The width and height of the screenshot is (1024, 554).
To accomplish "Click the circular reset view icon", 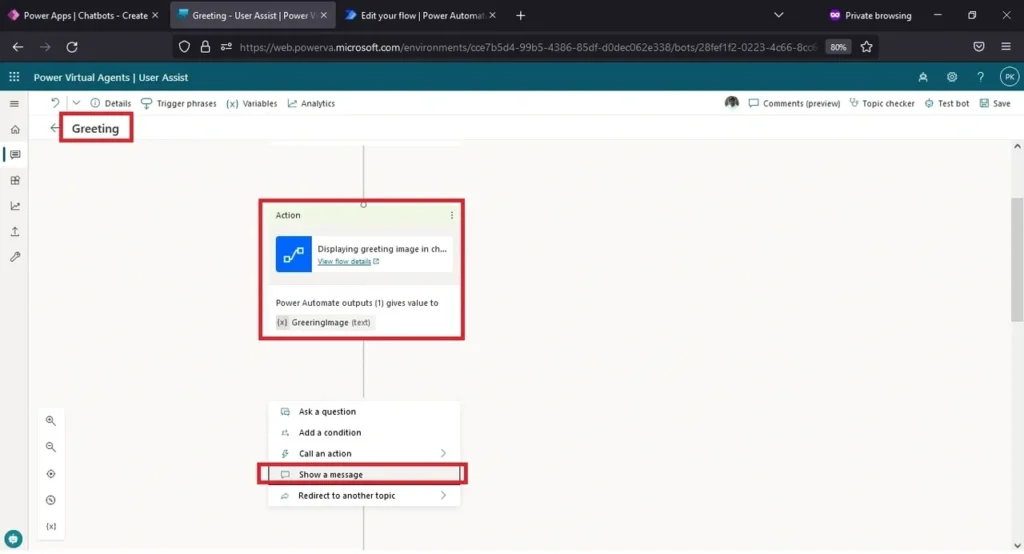I will tap(51, 500).
